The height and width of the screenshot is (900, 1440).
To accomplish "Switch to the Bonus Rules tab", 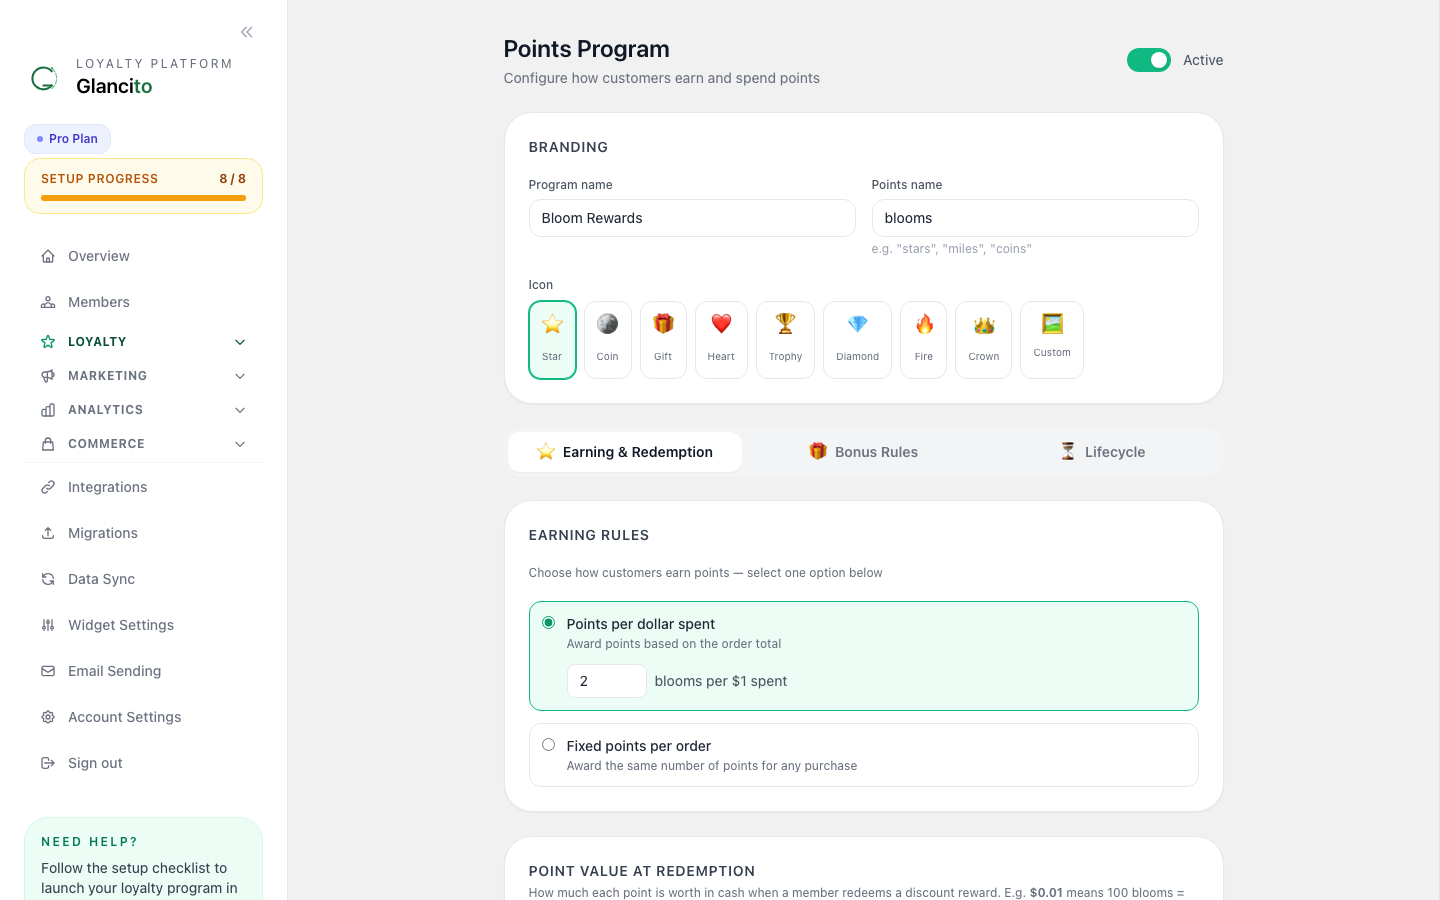I will pyautogui.click(x=863, y=452).
